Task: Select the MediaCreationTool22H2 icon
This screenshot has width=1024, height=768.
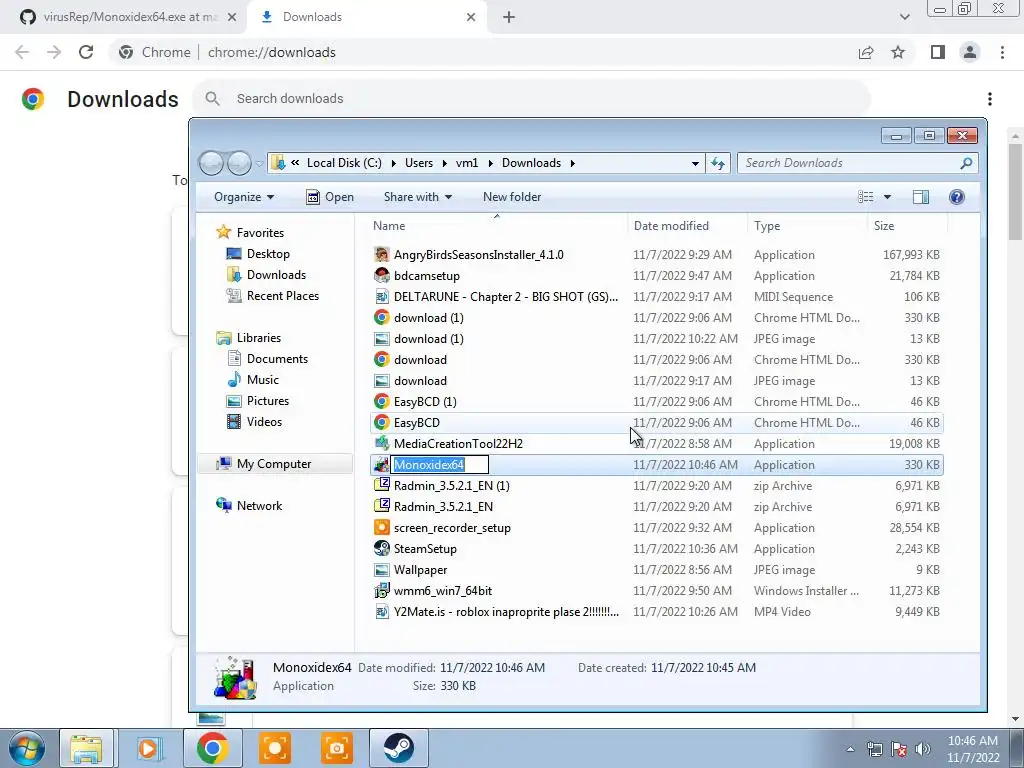Action: (x=381, y=443)
